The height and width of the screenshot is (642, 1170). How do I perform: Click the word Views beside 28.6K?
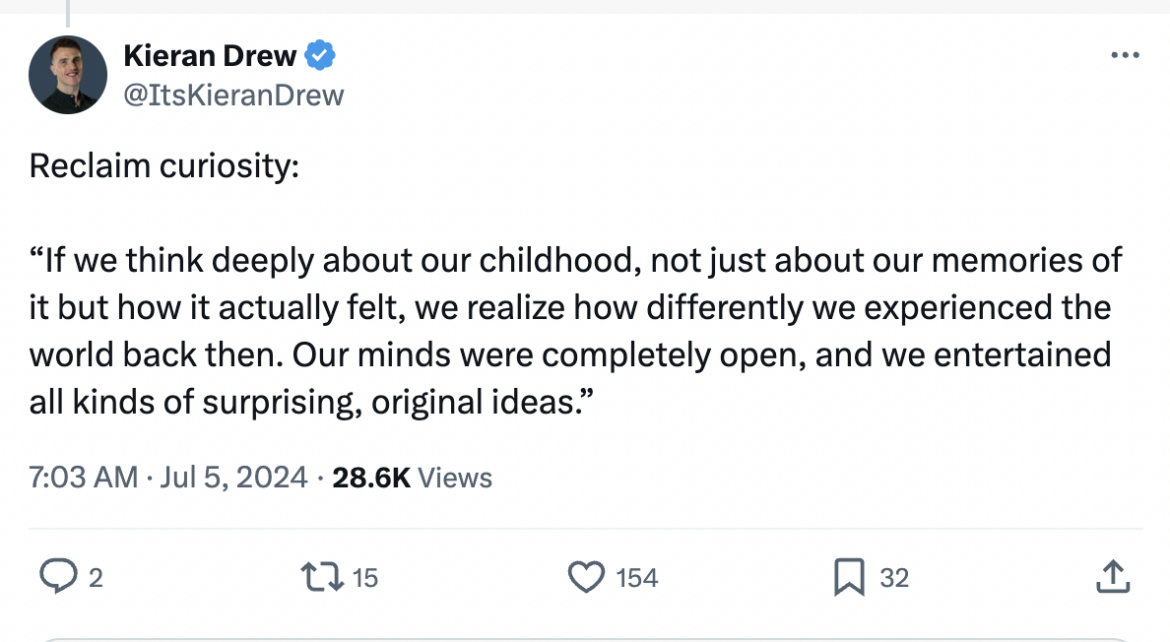[455, 477]
